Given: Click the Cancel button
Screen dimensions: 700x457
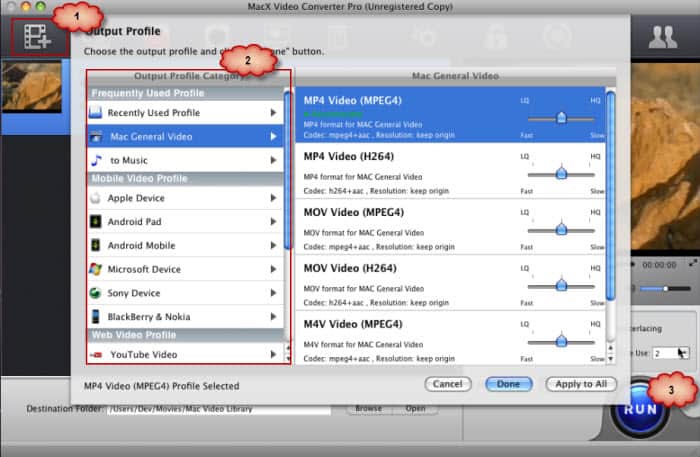Looking at the screenshot, I should 448,384.
